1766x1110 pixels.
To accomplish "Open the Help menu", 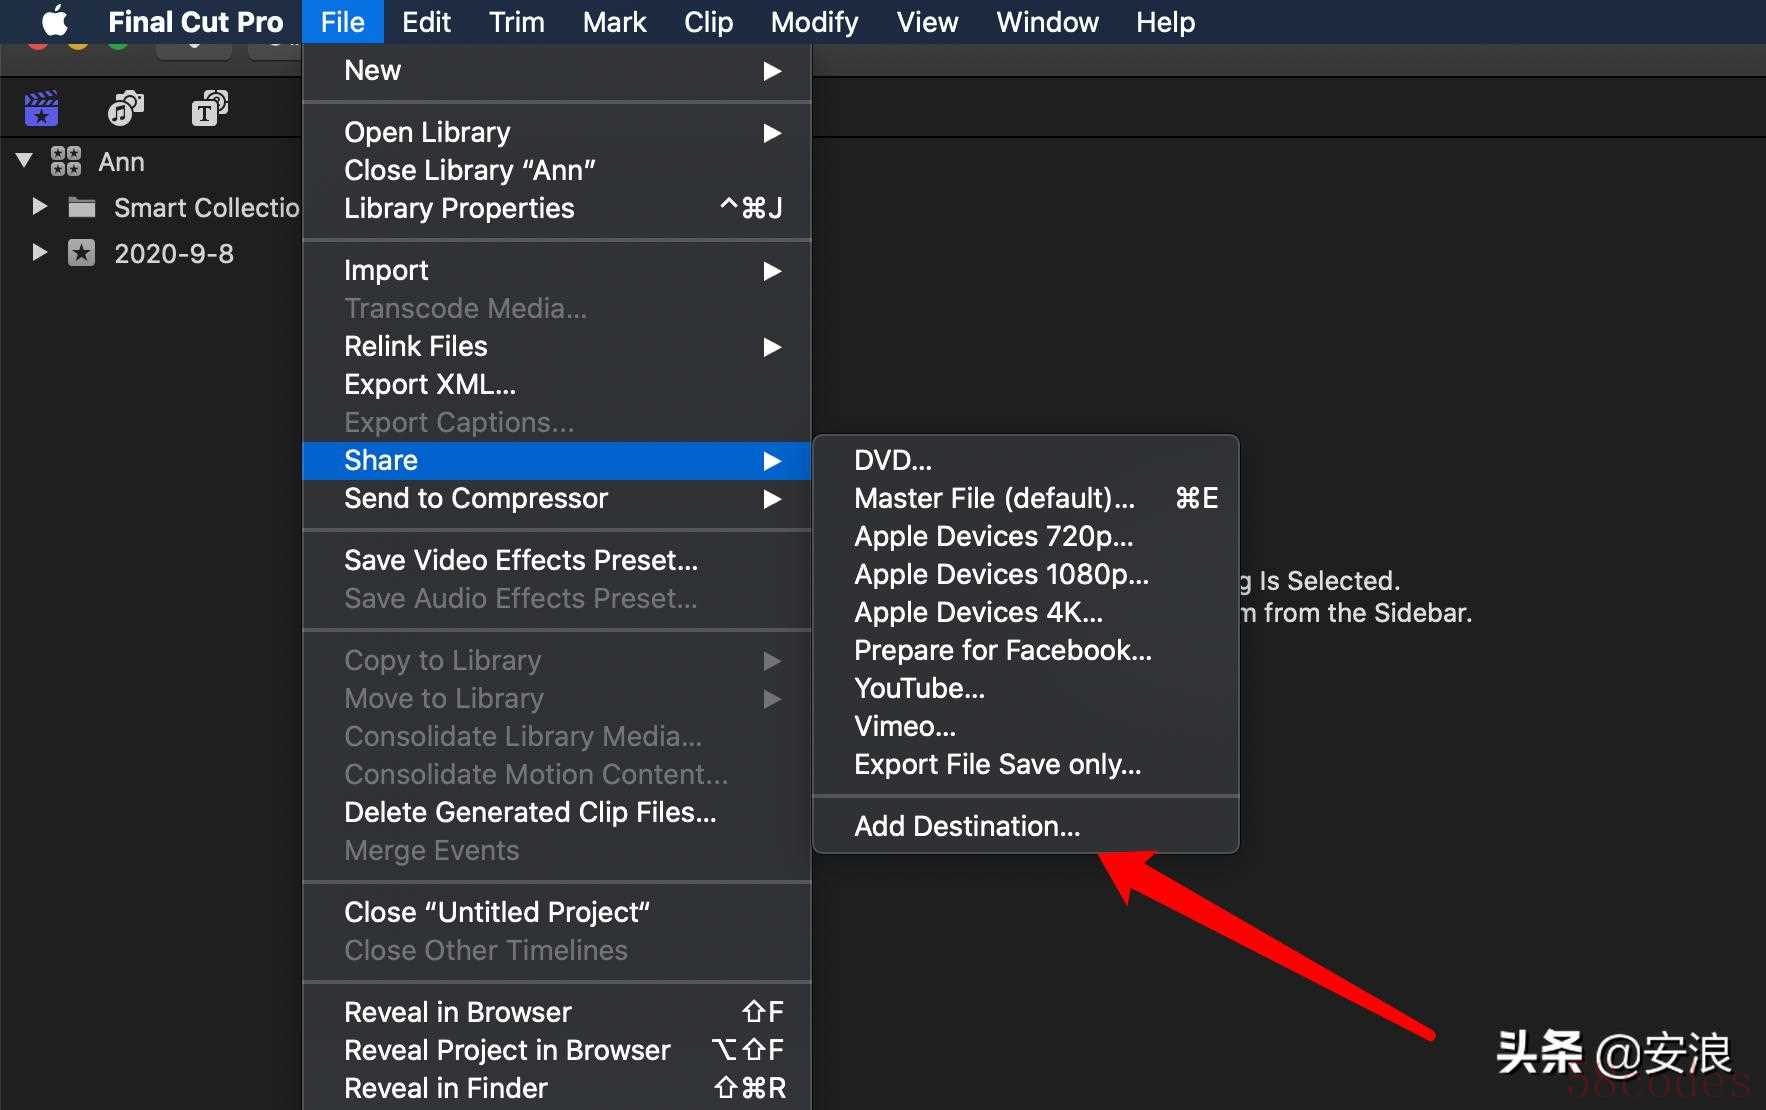I will [1166, 21].
